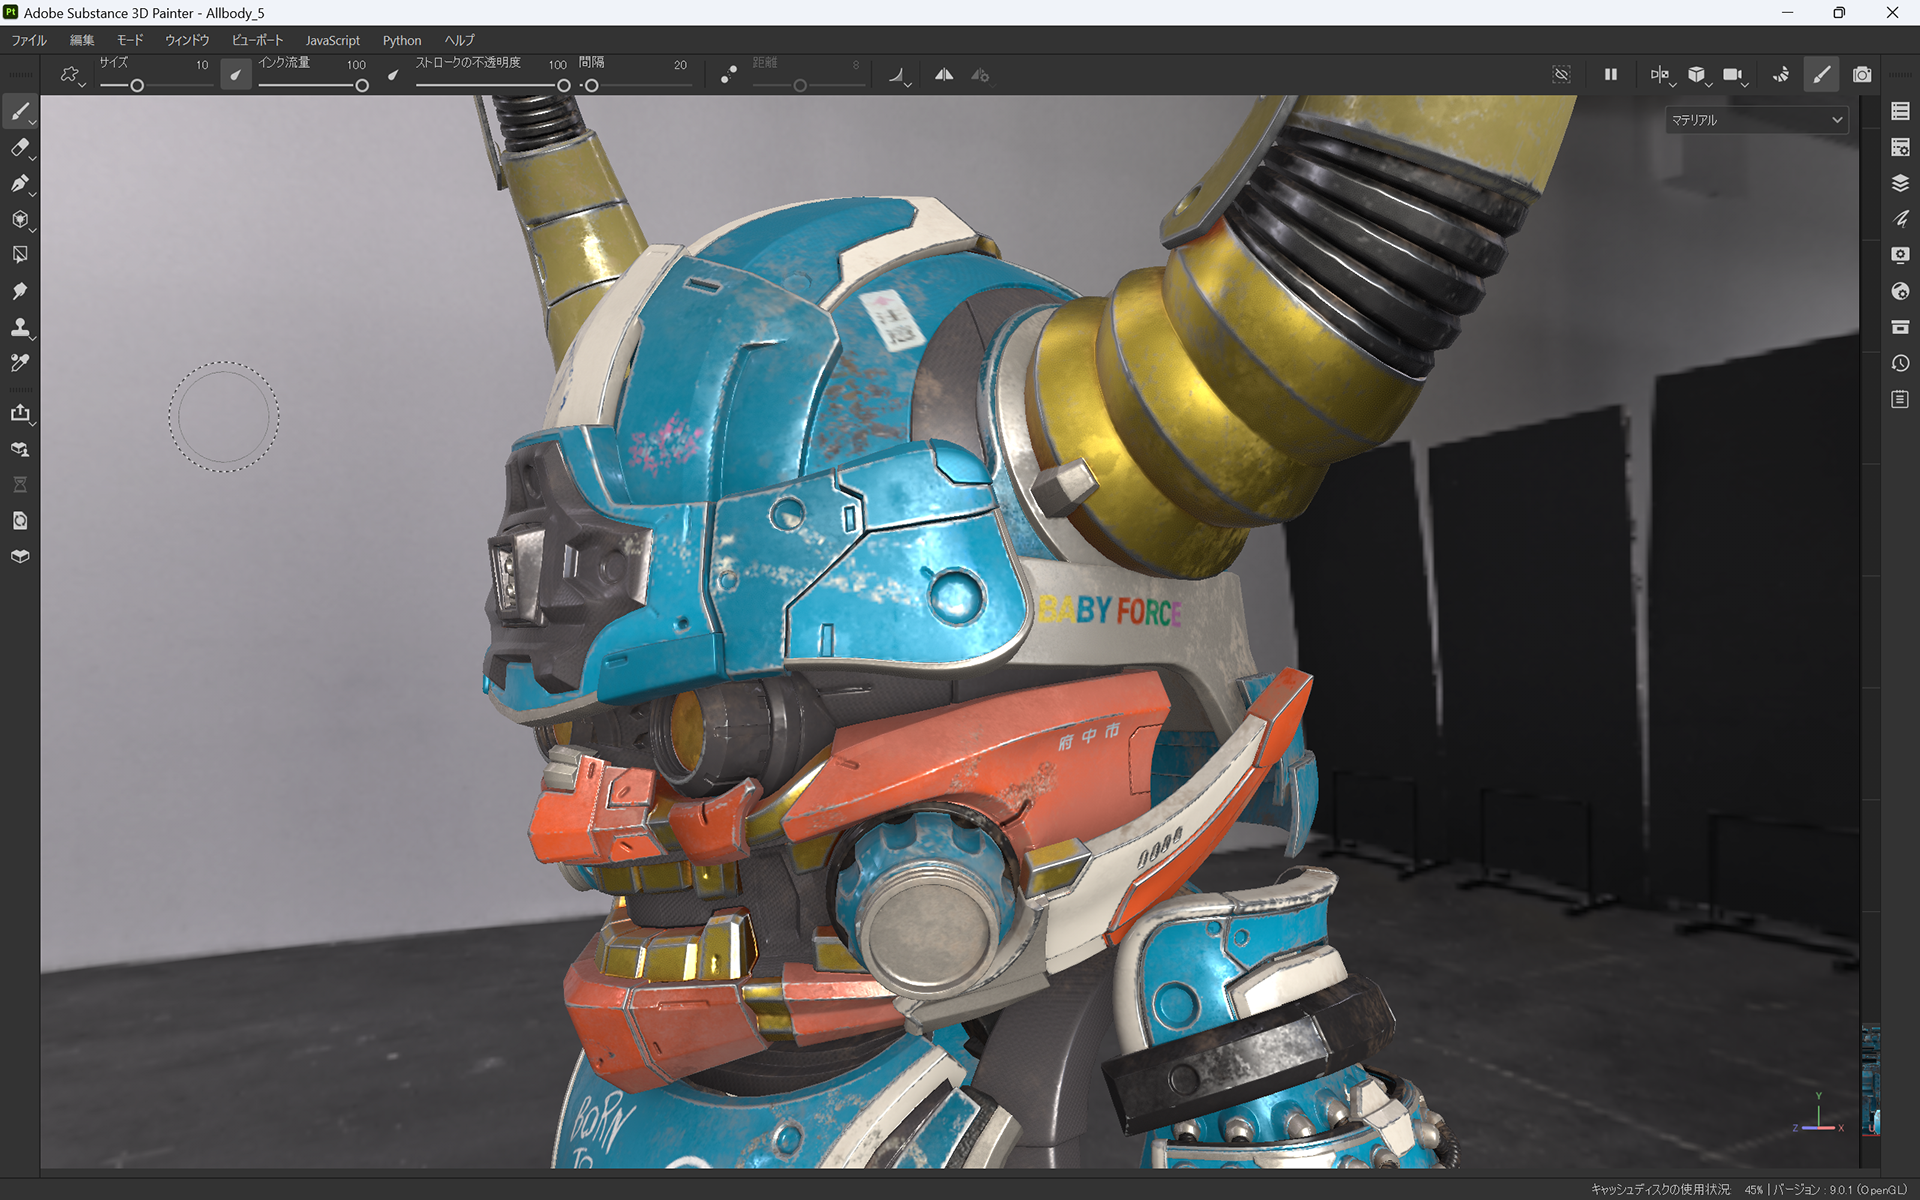Toggle size pen pressure button
1920x1200 pixels.
click(236, 75)
